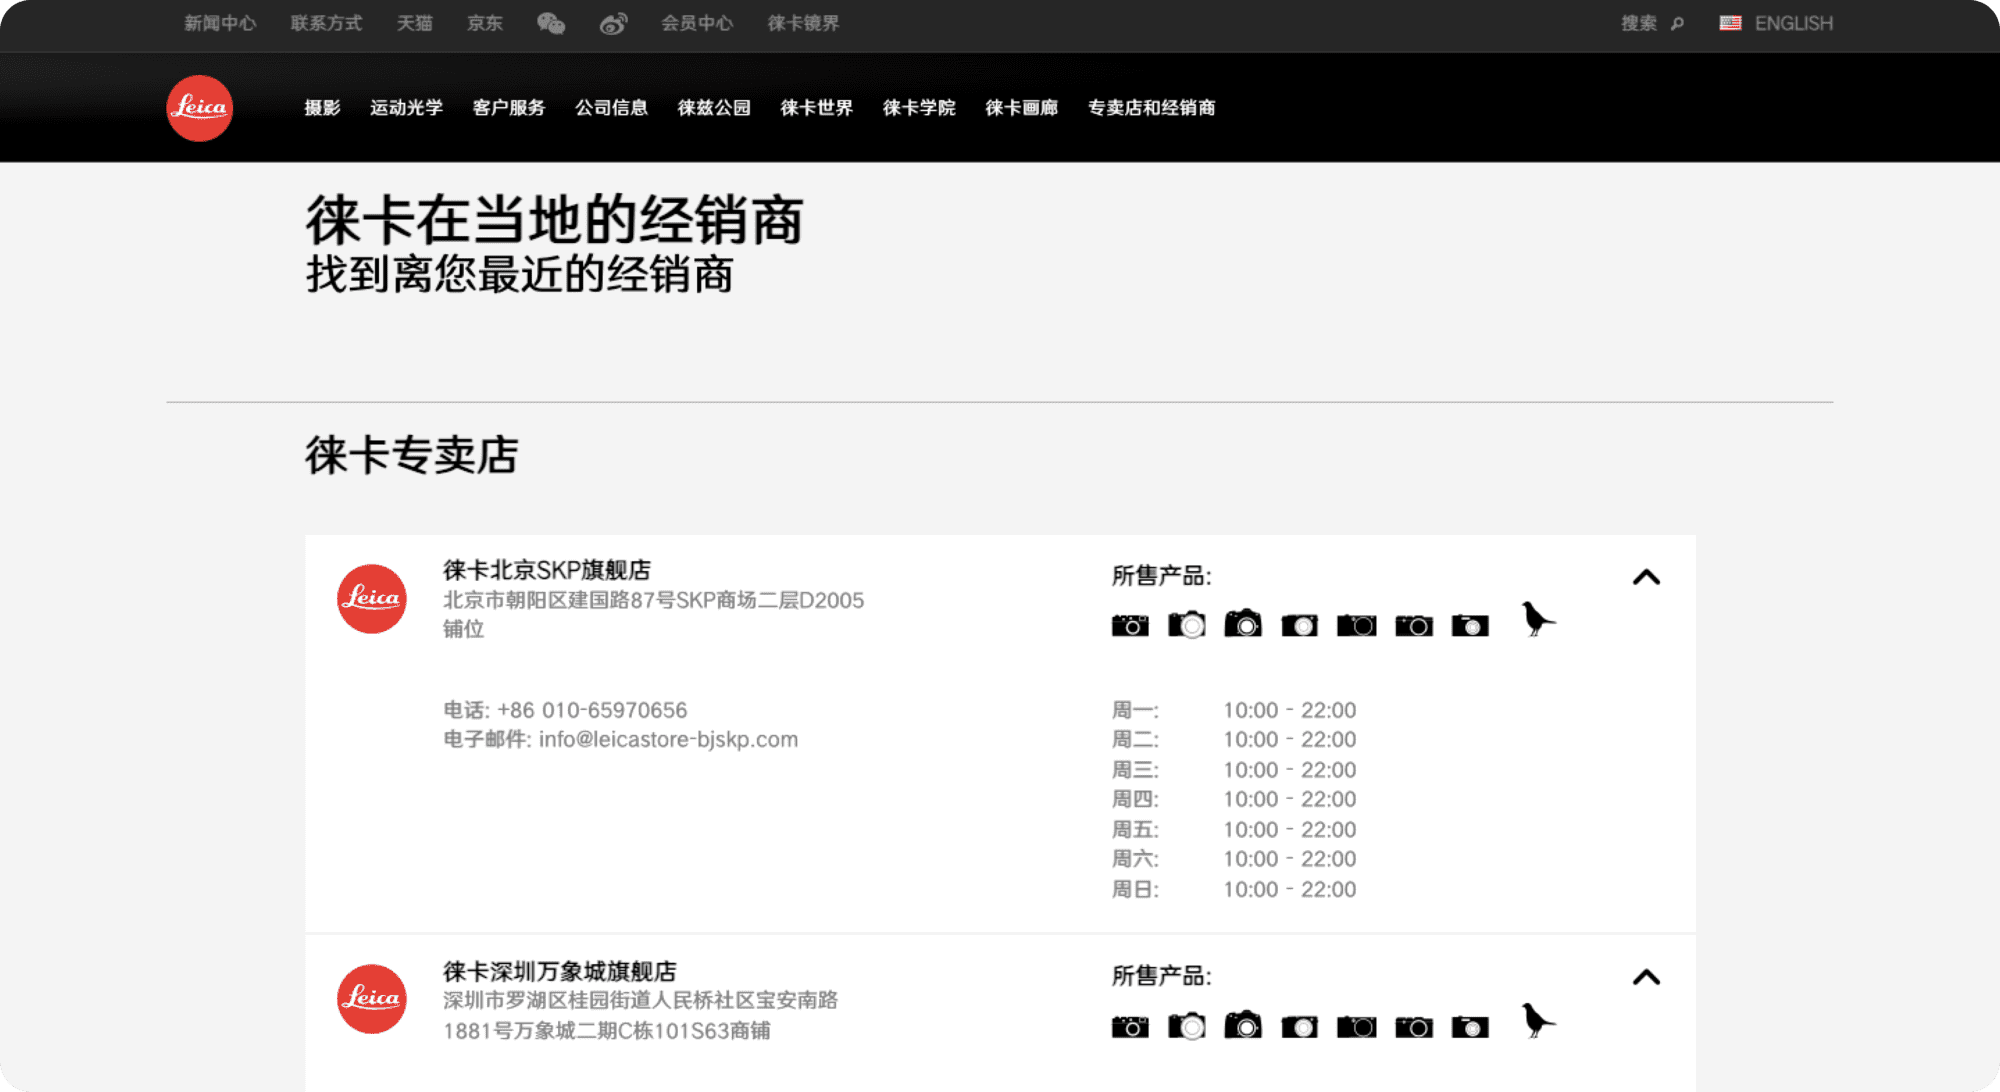
Task: Open the 专卖店和经销商 menu
Action: [x=1152, y=108]
